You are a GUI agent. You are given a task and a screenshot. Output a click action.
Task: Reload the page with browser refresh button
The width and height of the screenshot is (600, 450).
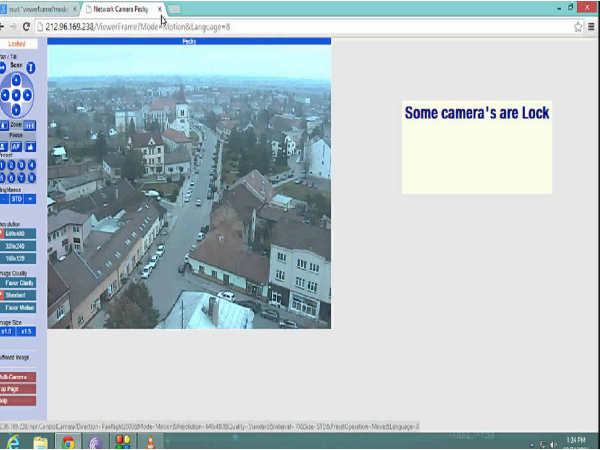click(x=27, y=27)
